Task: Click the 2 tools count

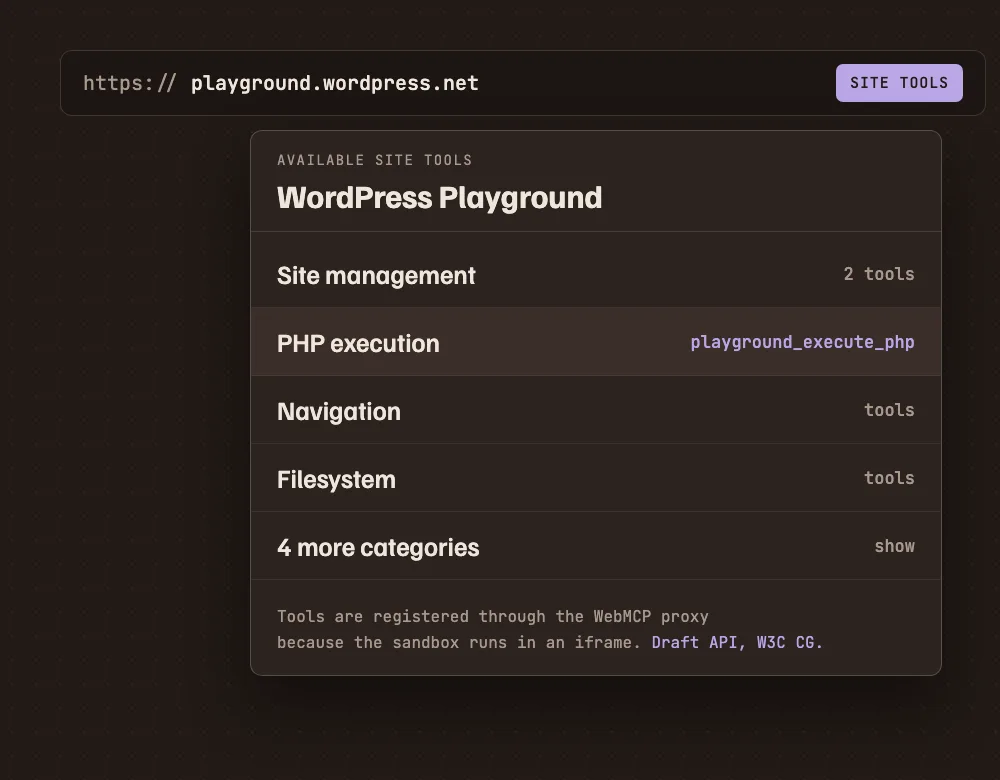Action: (879, 274)
